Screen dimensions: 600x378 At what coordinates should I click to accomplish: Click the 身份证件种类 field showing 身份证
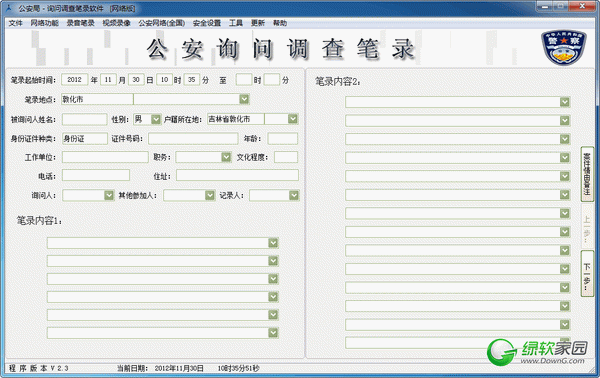tap(85, 138)
